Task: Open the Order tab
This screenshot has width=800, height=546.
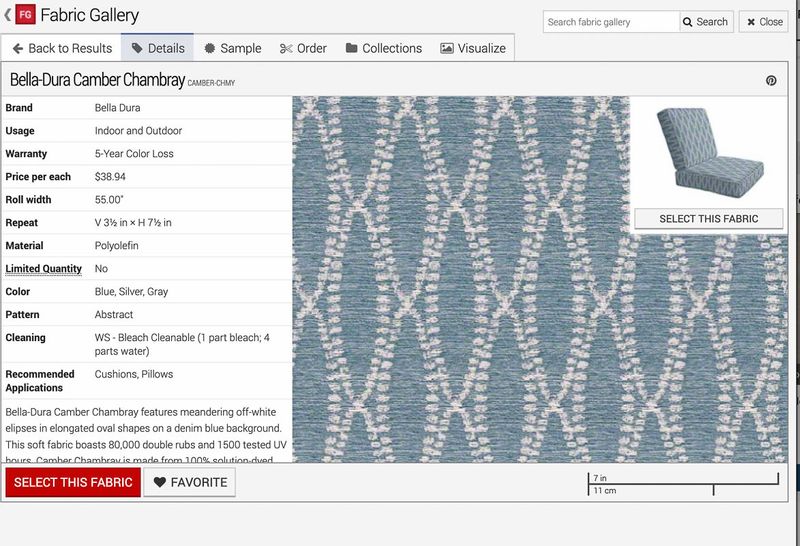Action: coord(303,48)
